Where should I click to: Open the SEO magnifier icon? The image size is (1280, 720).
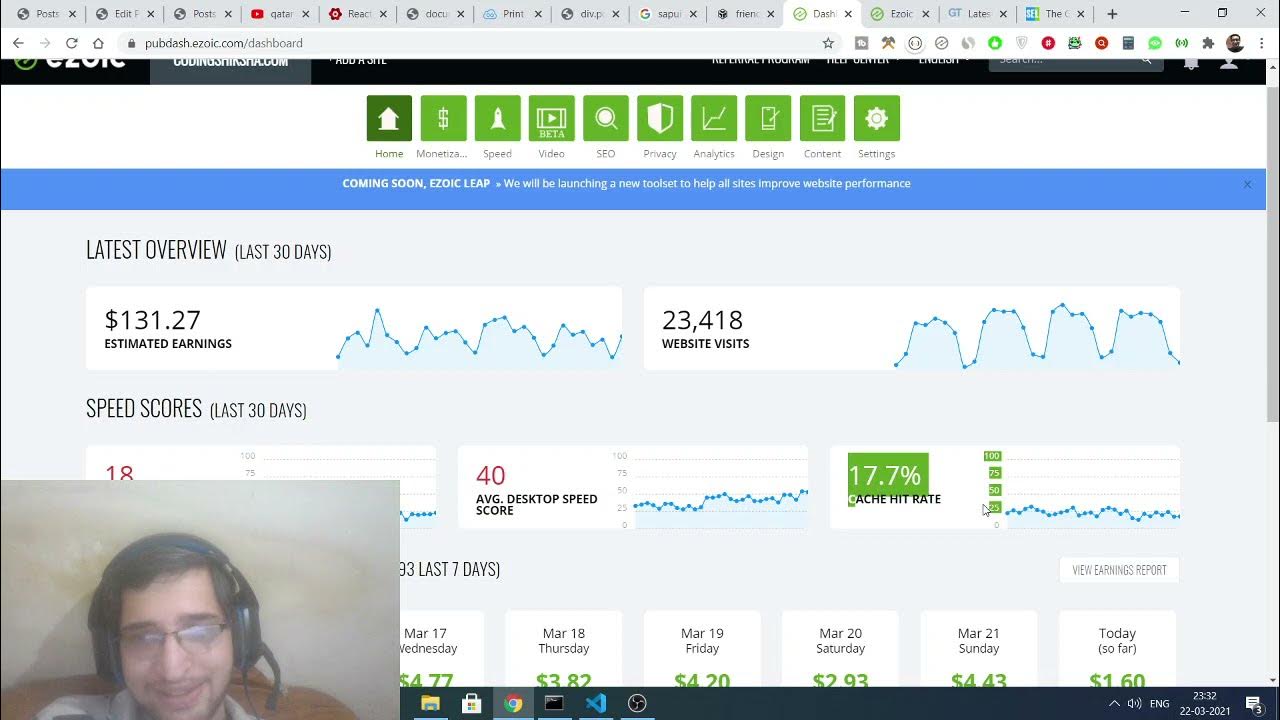[605, 119]
